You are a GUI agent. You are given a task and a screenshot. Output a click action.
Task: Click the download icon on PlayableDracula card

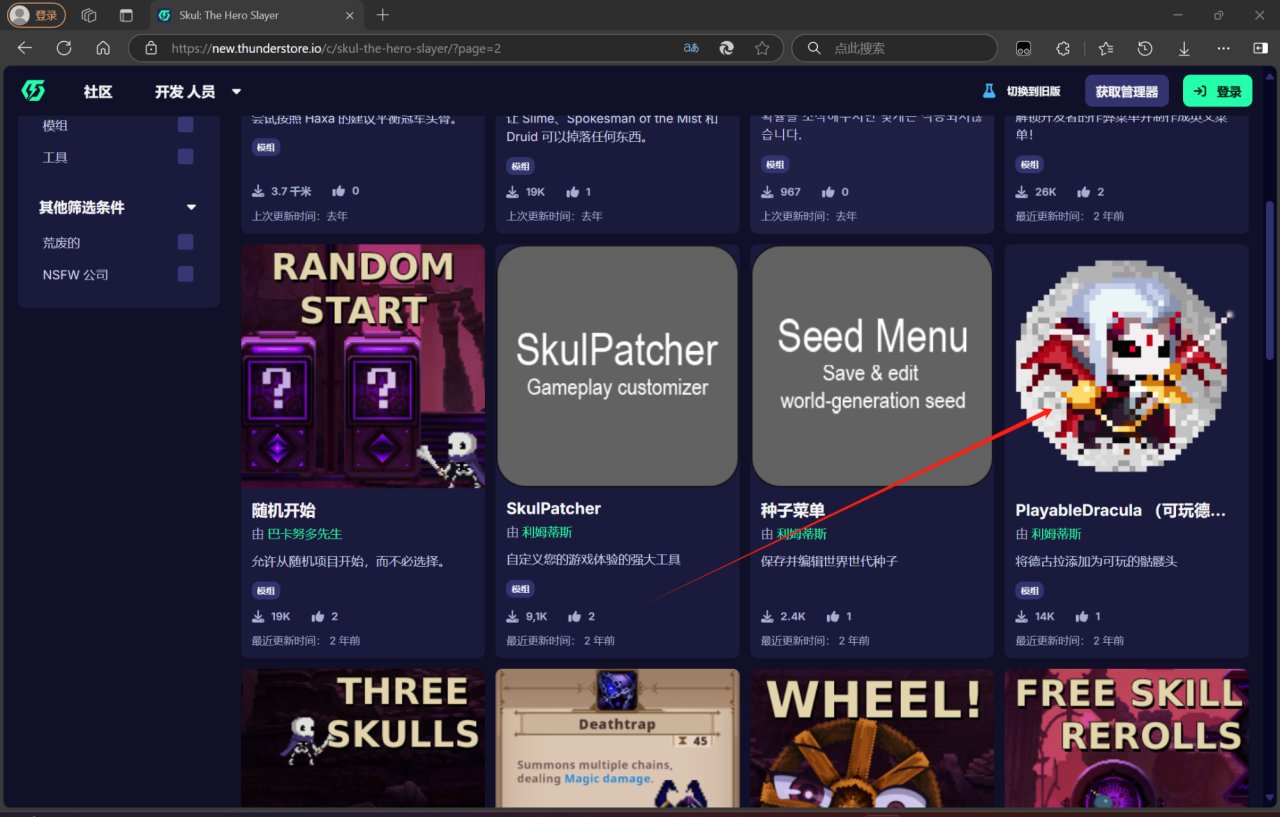(1022, 616)
